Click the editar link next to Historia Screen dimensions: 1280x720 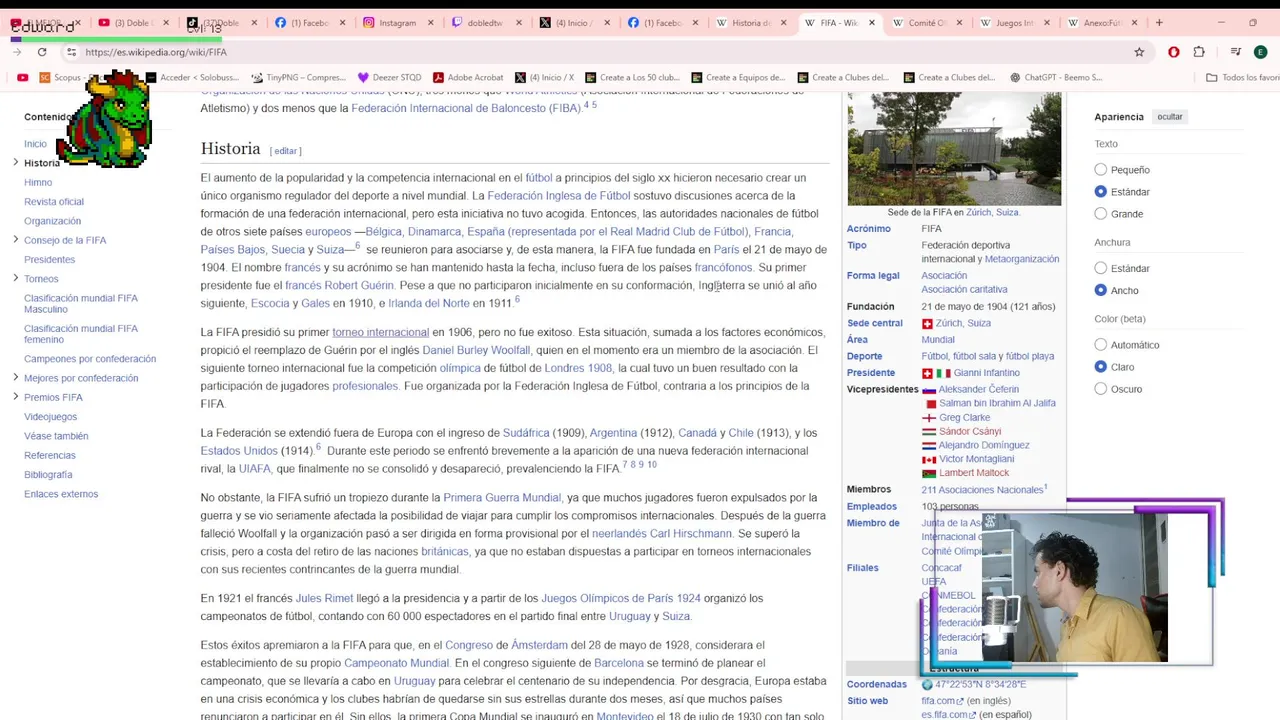pos(285,151)
